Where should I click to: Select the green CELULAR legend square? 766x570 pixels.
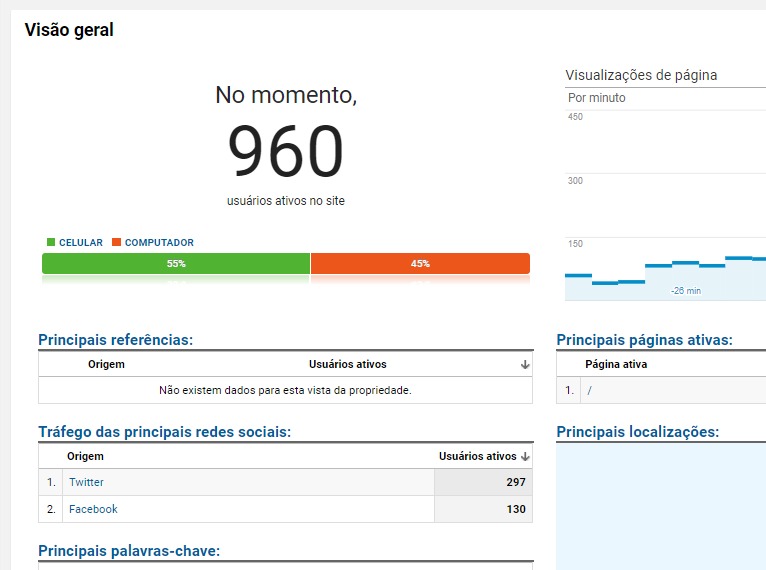coord(51,242)
